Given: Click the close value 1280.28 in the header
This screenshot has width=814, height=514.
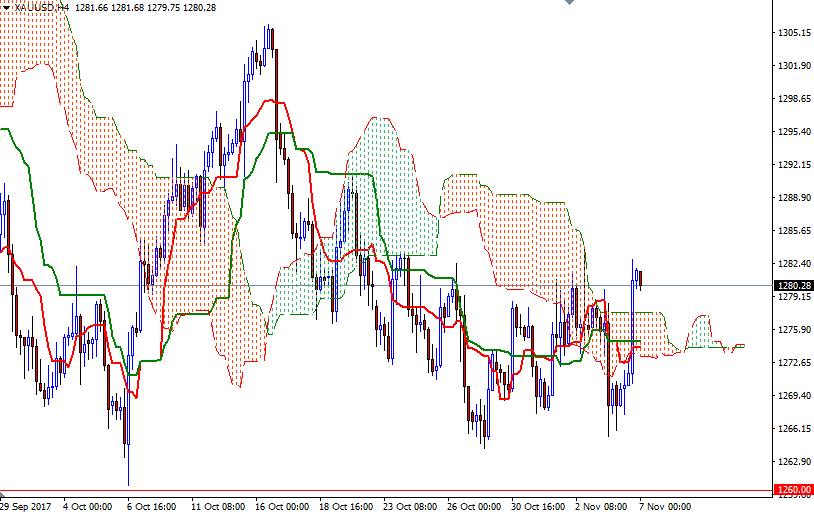Looking at the screenshot, I should (199, 7).
